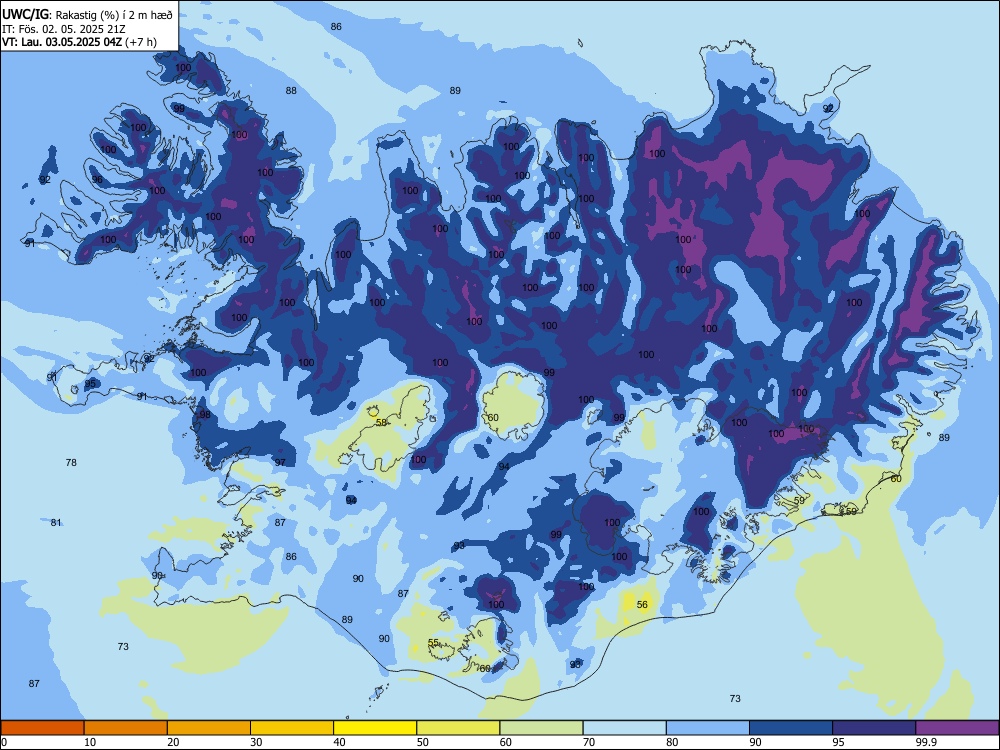1000x750 pixels.
Task: Select the bright yellow 40–50 legend swatch
Action: click(x=375, y=728)
